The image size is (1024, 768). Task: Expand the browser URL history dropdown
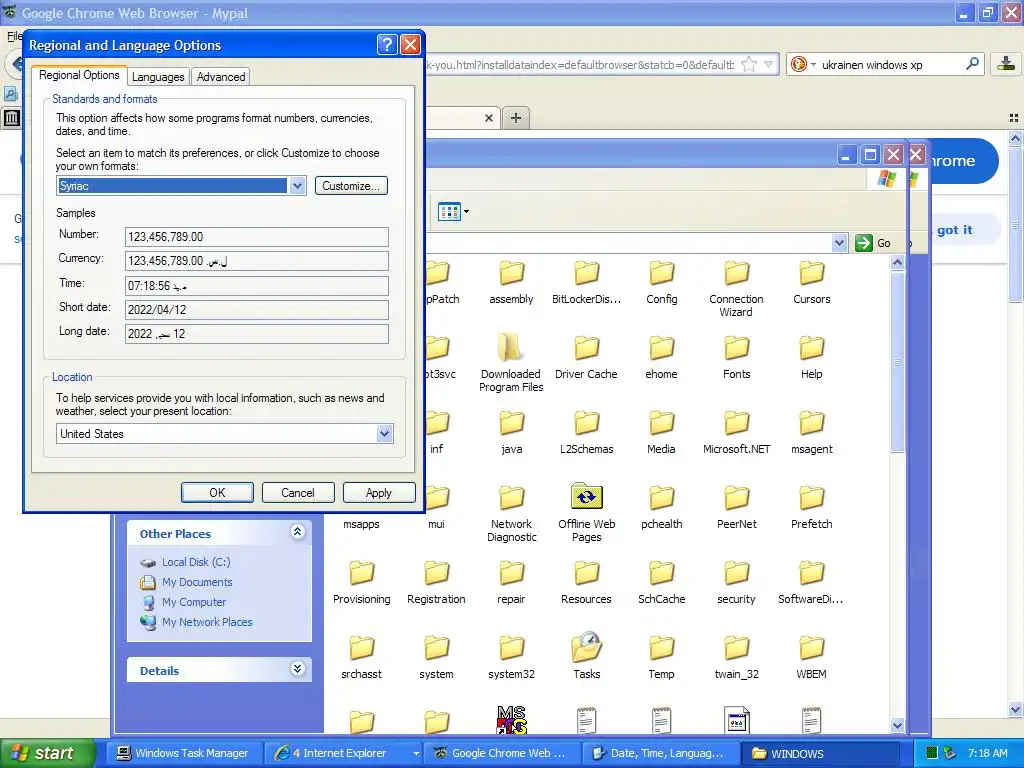769,64
